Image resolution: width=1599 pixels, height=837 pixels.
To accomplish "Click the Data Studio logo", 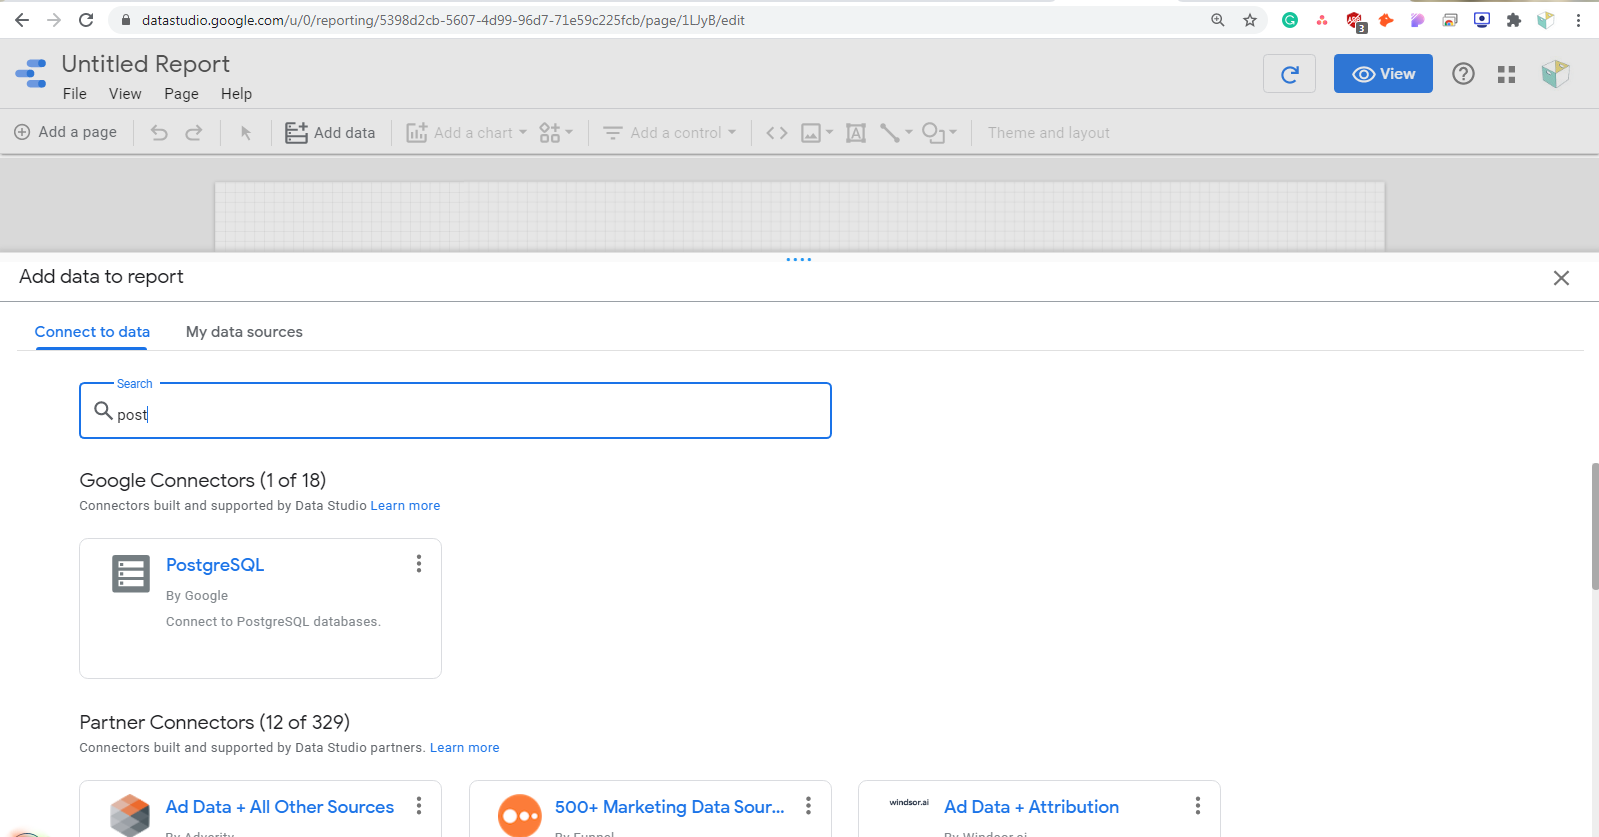I will coord(31,74).
